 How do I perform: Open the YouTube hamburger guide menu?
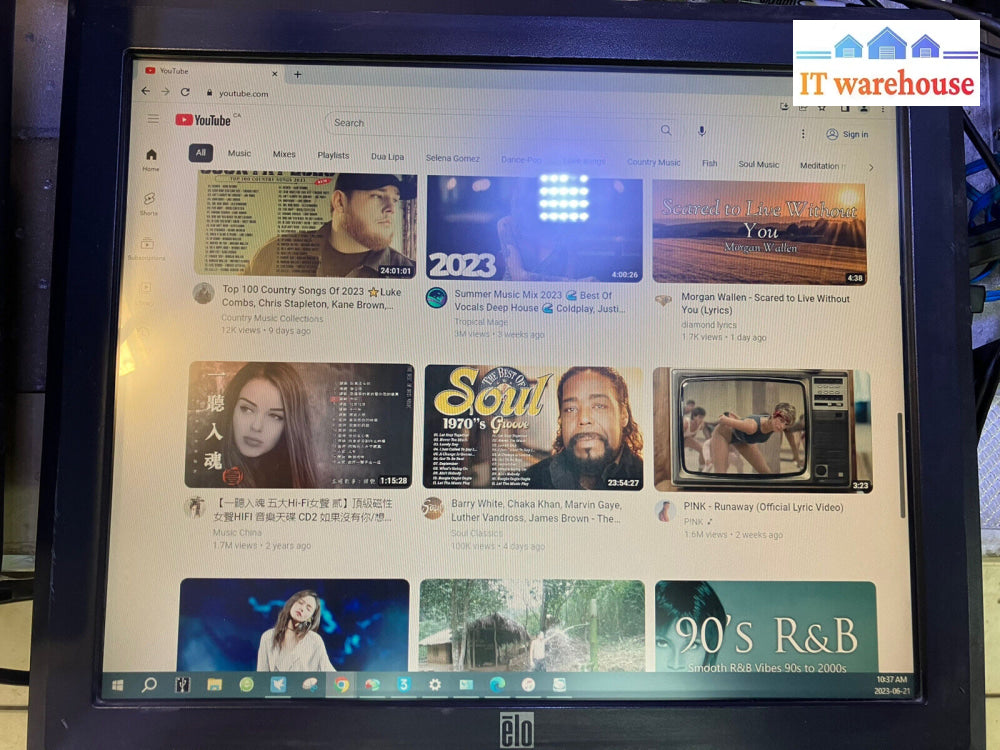point(153,119)
